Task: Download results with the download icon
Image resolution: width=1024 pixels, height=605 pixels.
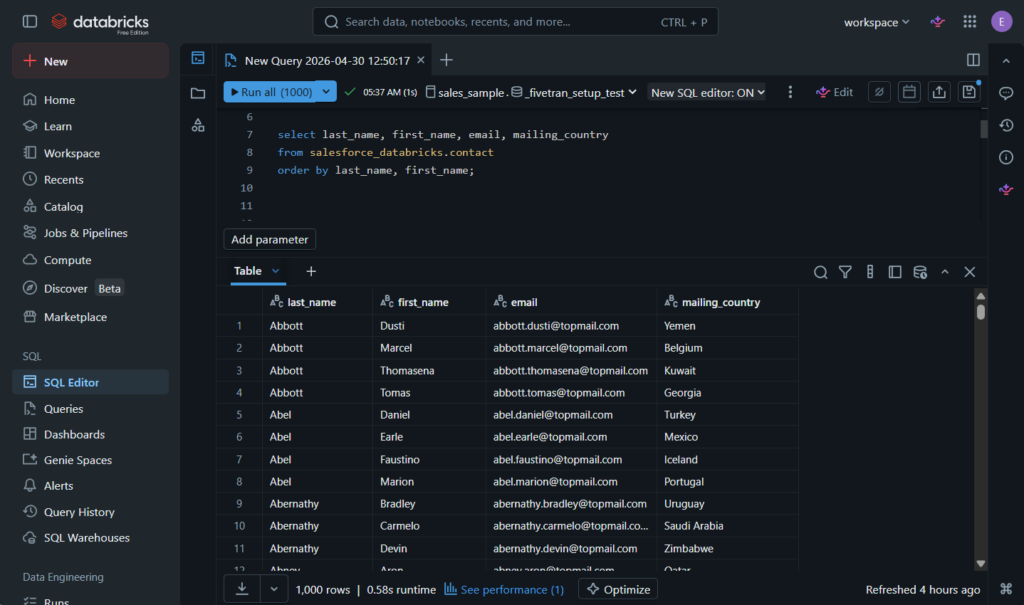Action: tap(242, 589)
